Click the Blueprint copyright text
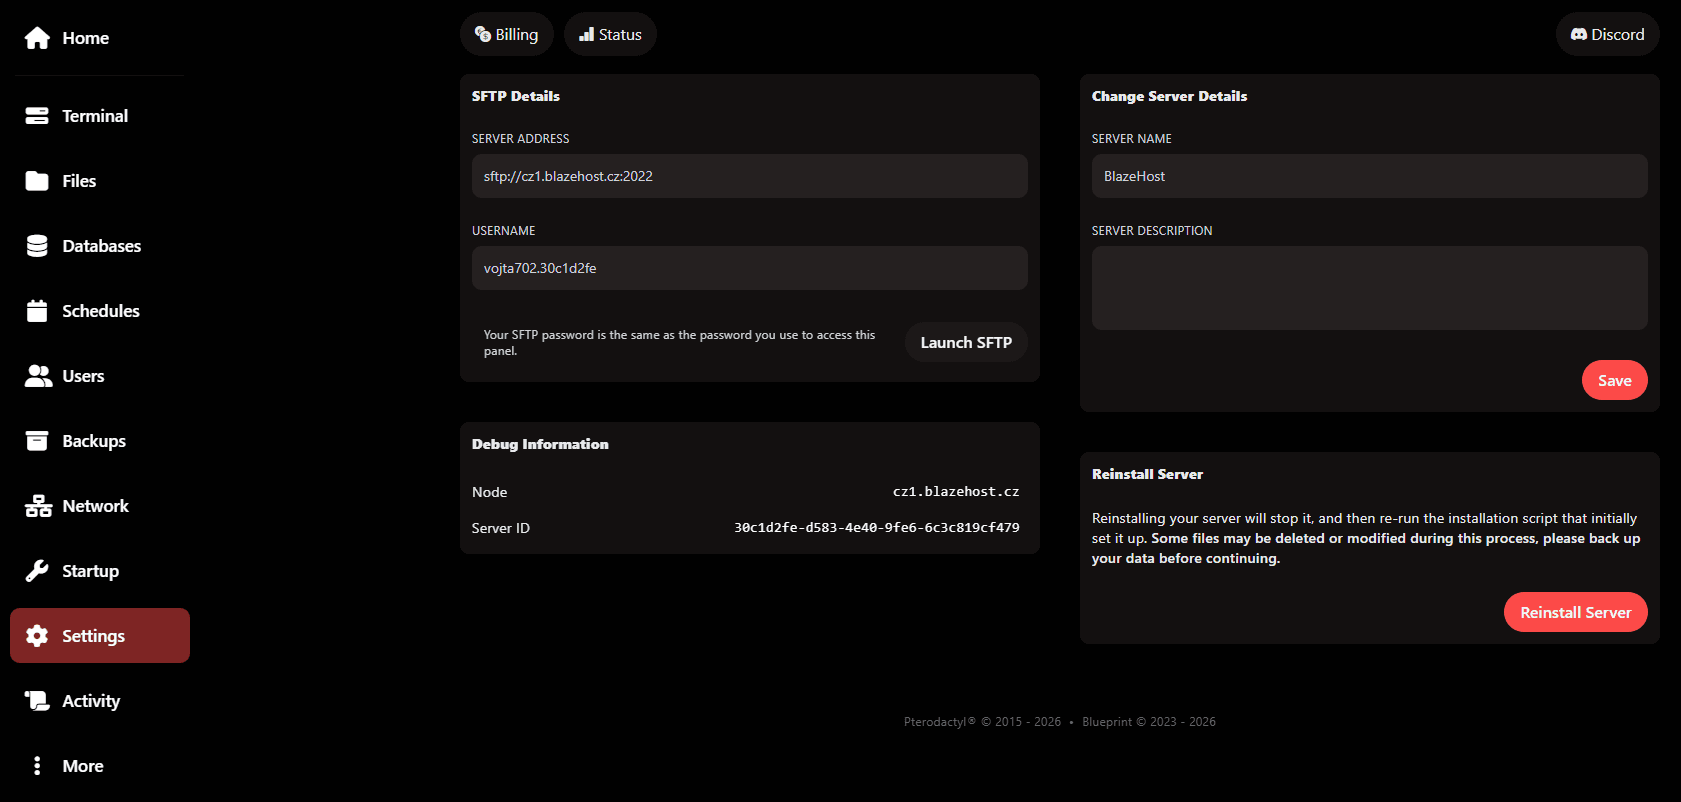The image size is (1681, 802). (x=1149, y=722)
